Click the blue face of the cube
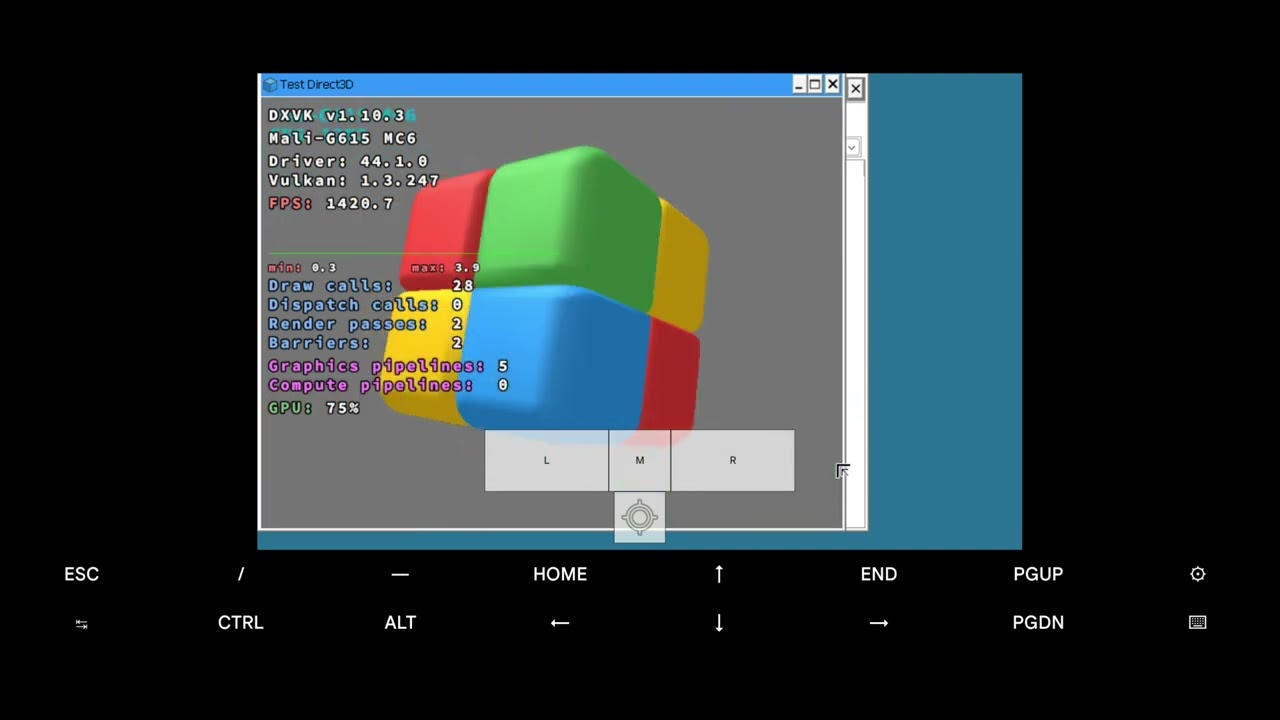 tap(555, 360)
